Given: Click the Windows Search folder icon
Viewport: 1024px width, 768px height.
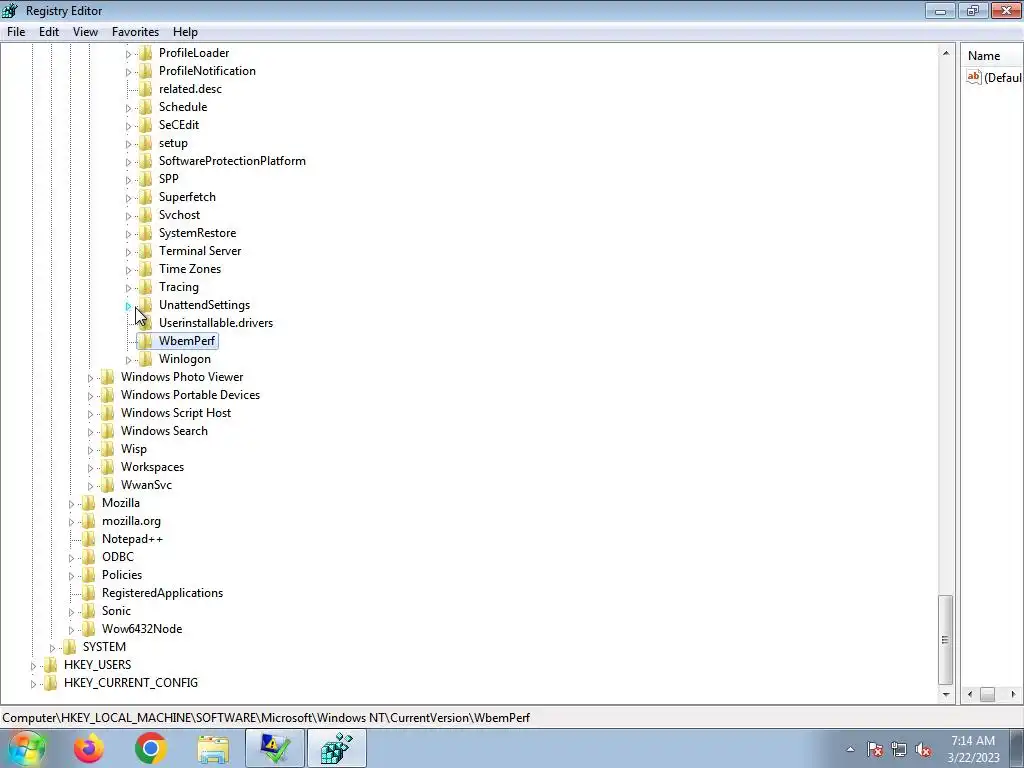Looking at the screenshot, I should [108, 431].
